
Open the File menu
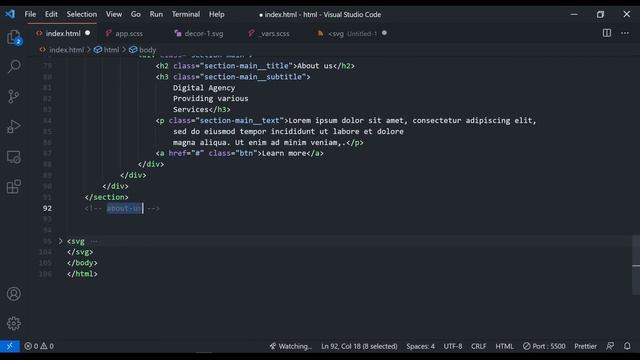tap(30, 14)
